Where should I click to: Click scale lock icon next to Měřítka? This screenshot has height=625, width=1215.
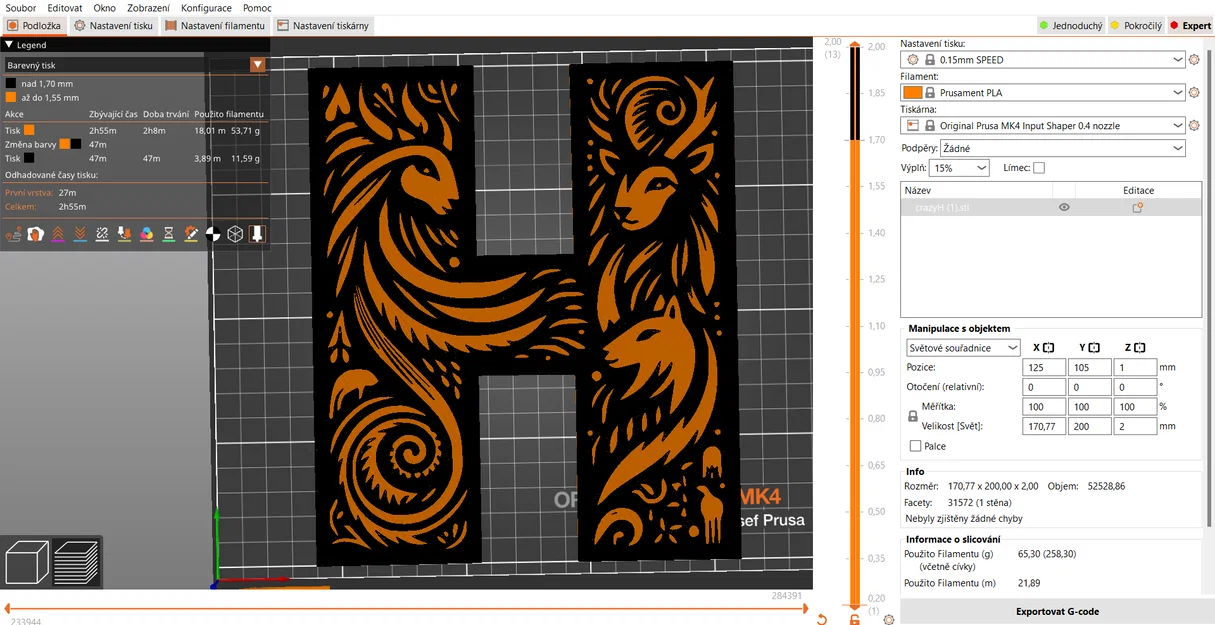912,416
